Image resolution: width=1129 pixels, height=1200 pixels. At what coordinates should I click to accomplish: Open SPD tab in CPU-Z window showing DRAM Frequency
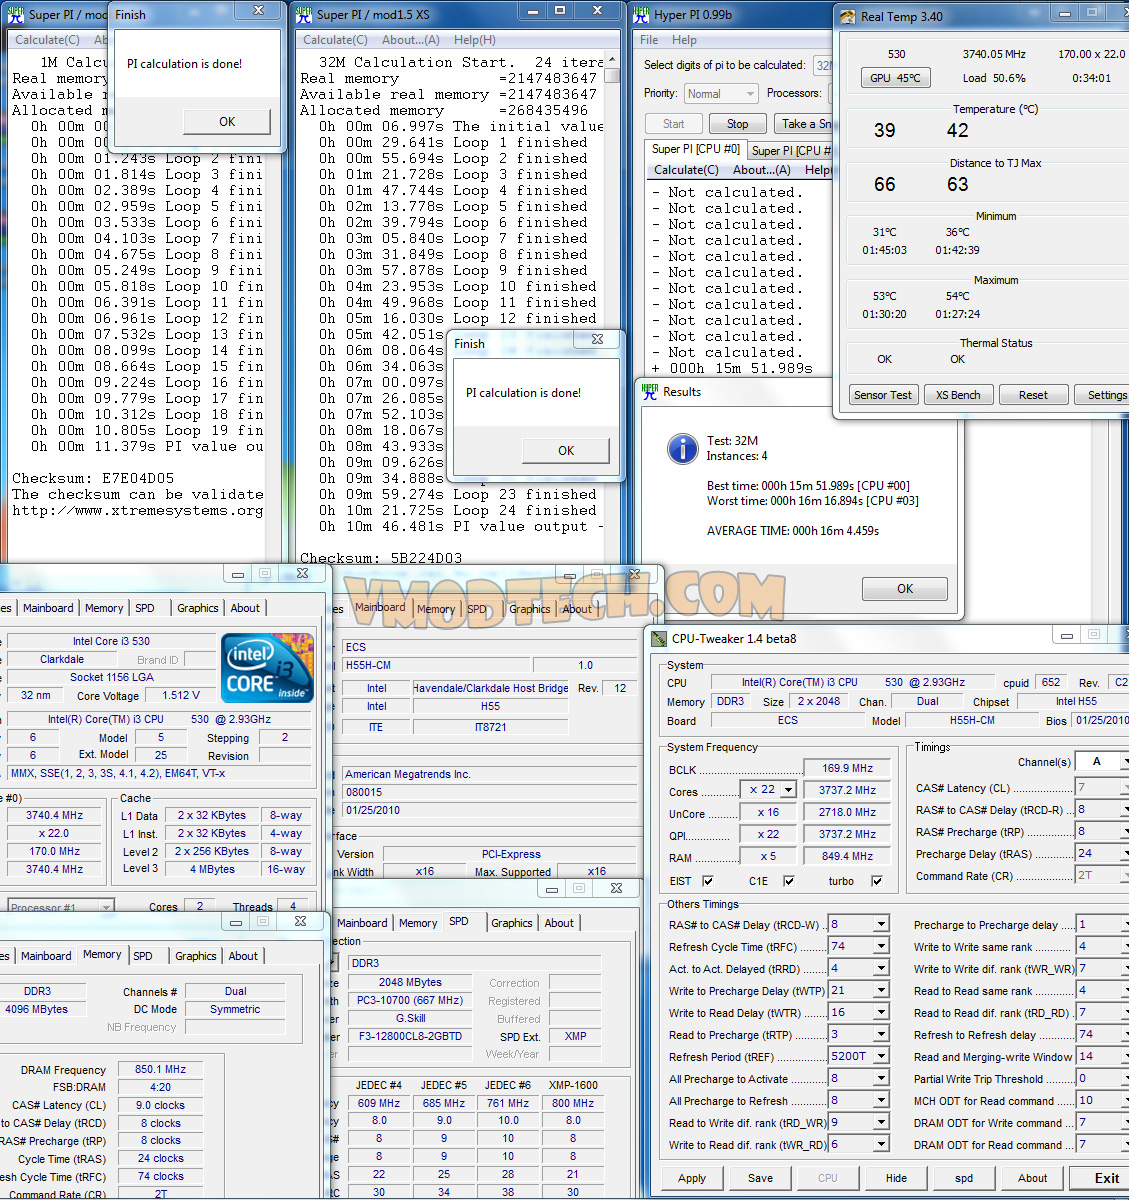(x=143, y=956)
